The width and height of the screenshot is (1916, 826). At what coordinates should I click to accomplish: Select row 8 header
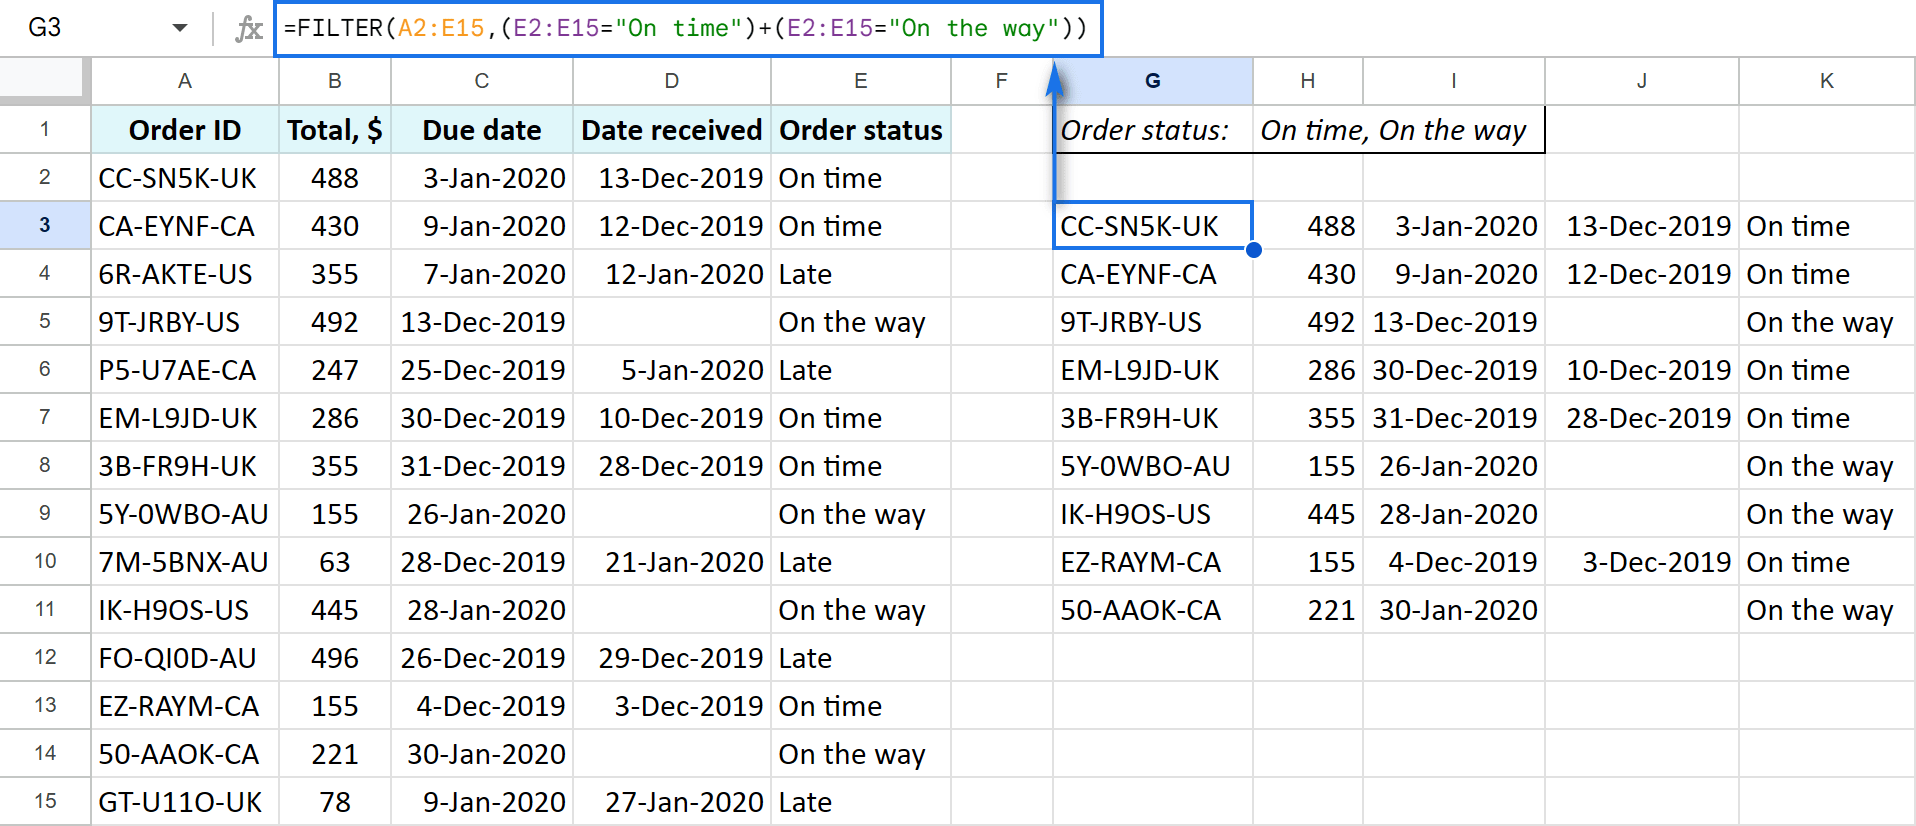[x=45, y=465]
